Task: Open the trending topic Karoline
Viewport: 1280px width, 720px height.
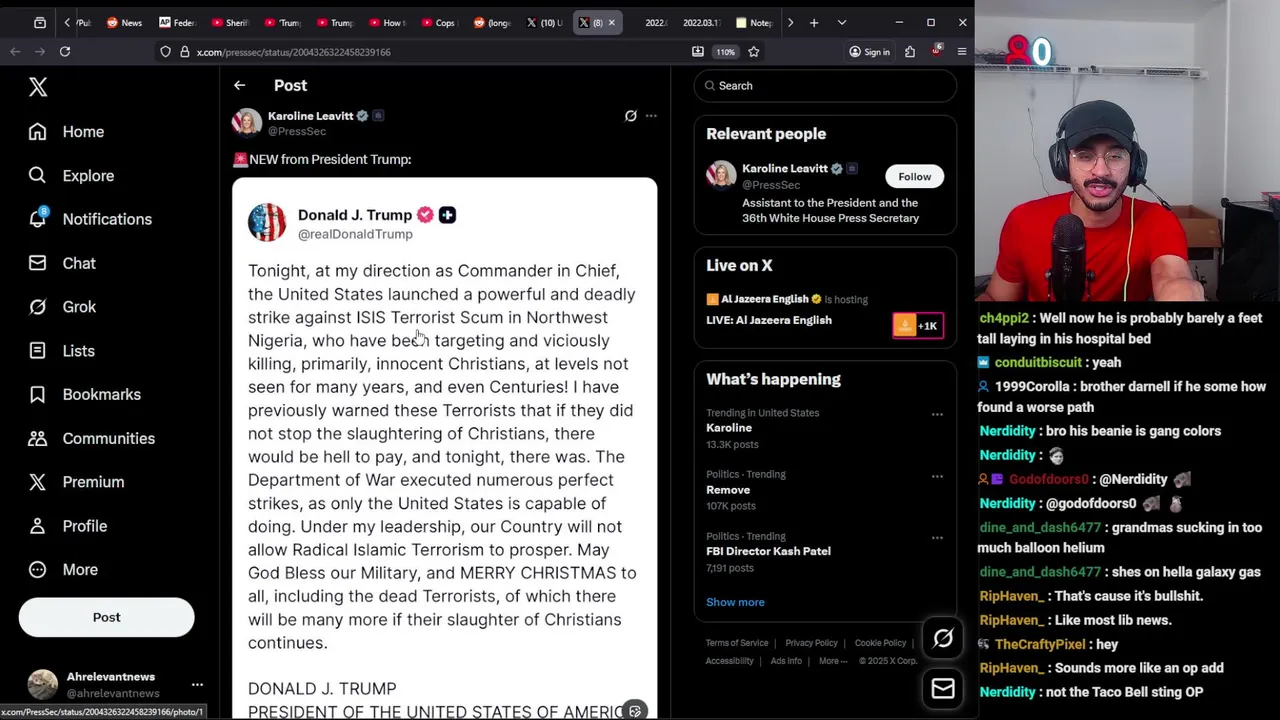Action: 729,428
